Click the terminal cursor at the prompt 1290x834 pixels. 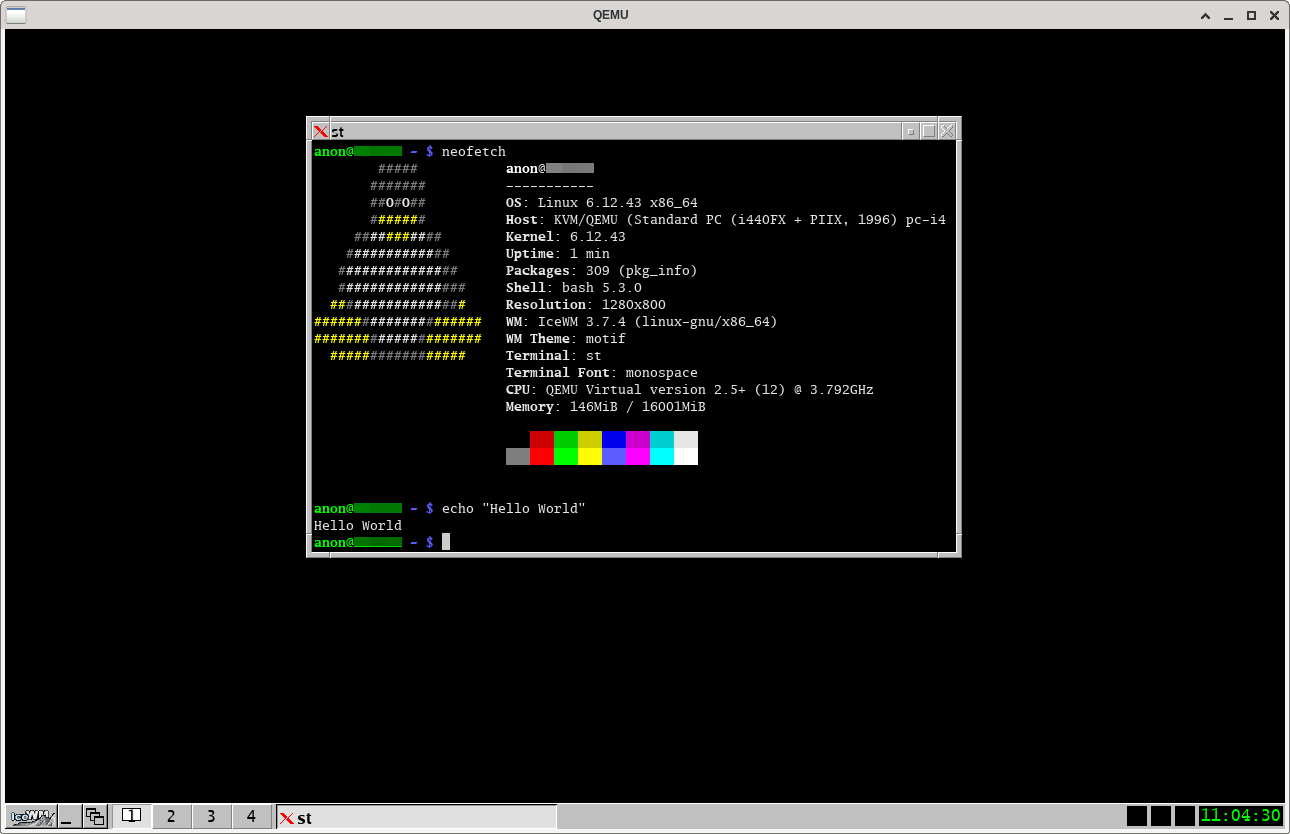[446, 542]
